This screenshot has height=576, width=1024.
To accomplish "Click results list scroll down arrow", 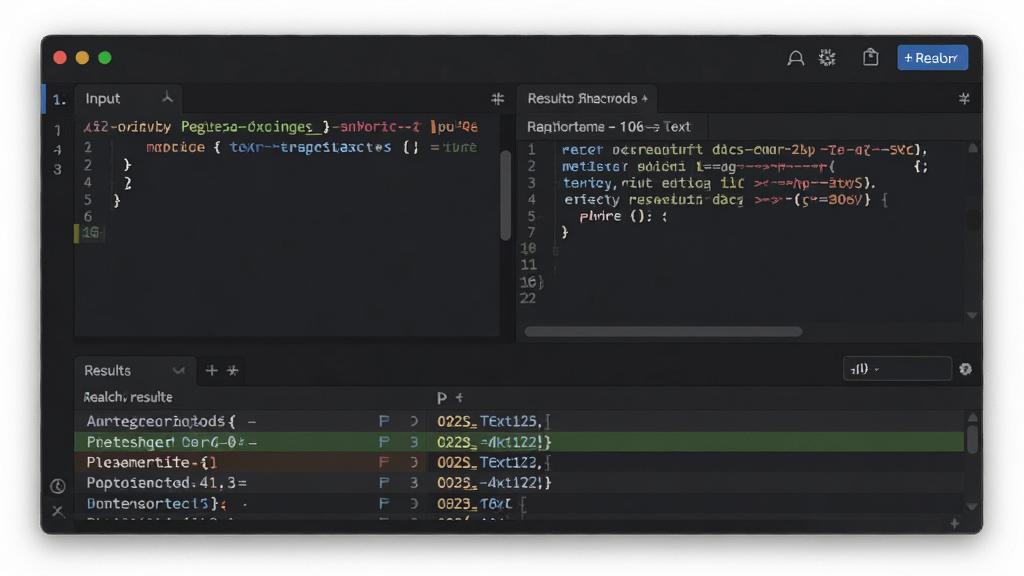I will pos(972,507).
